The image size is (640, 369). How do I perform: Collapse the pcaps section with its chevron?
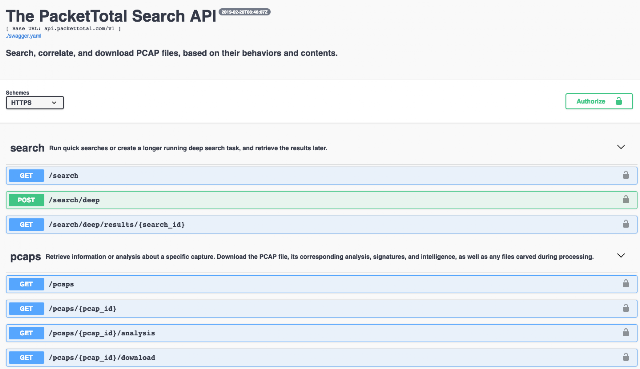click(621, 256)
